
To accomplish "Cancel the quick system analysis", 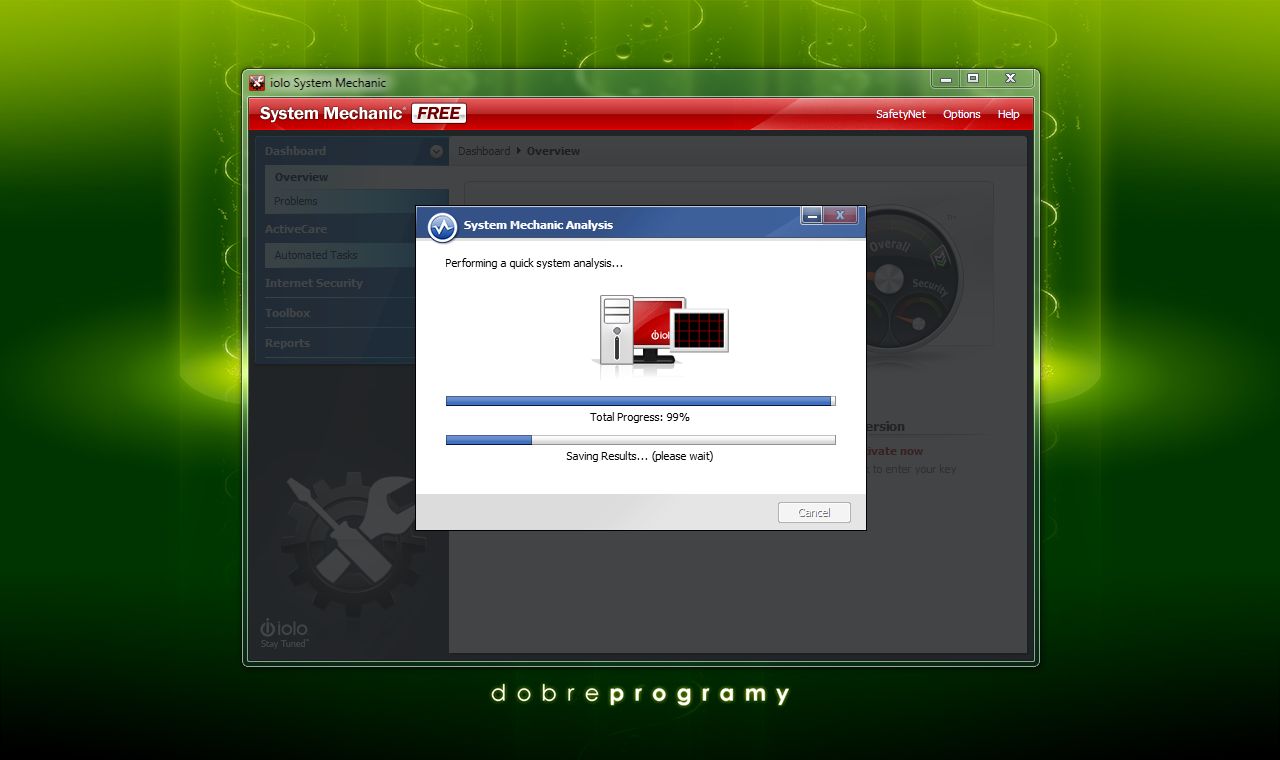I will [x=814, y=513].
